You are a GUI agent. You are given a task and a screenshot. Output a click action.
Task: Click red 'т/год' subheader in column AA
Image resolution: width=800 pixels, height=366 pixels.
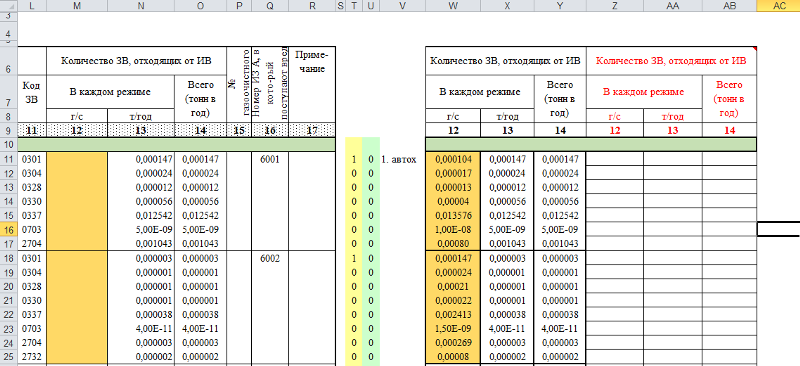tap(673, 117)
